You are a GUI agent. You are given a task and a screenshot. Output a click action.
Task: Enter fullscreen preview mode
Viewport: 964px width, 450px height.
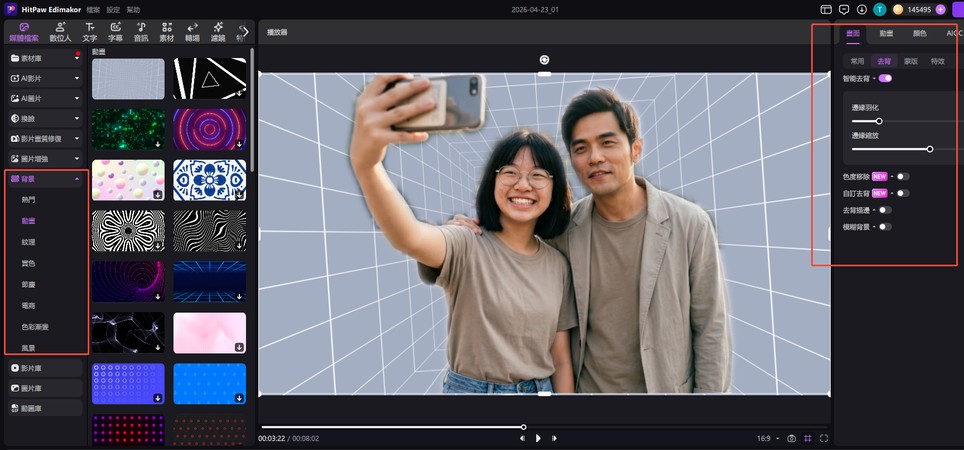click(x=824, y=438)
